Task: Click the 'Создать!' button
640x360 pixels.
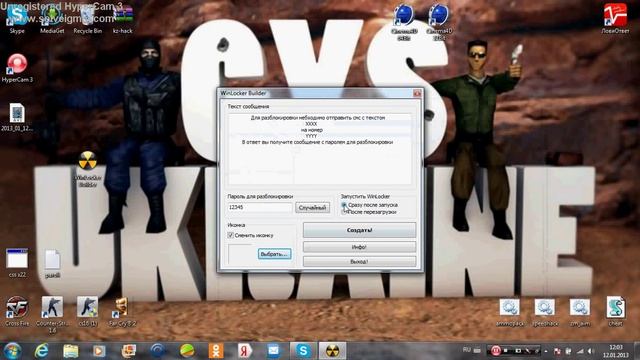Action: click(x=359, y=230)
